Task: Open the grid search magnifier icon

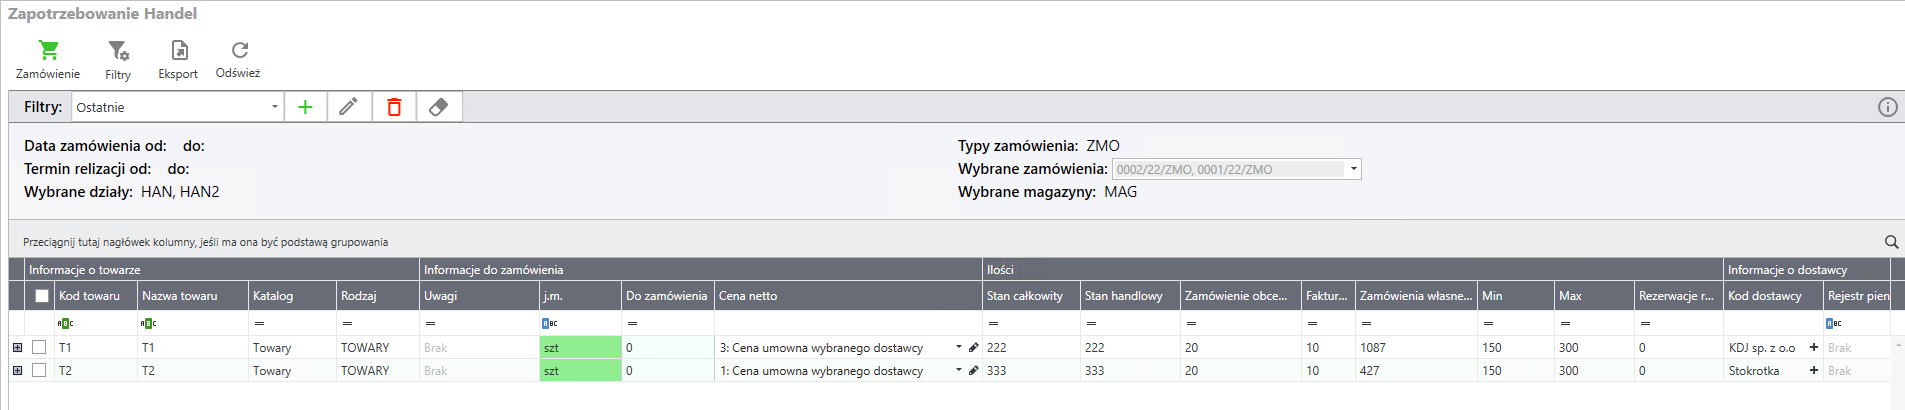Action: click(1891, 242)
